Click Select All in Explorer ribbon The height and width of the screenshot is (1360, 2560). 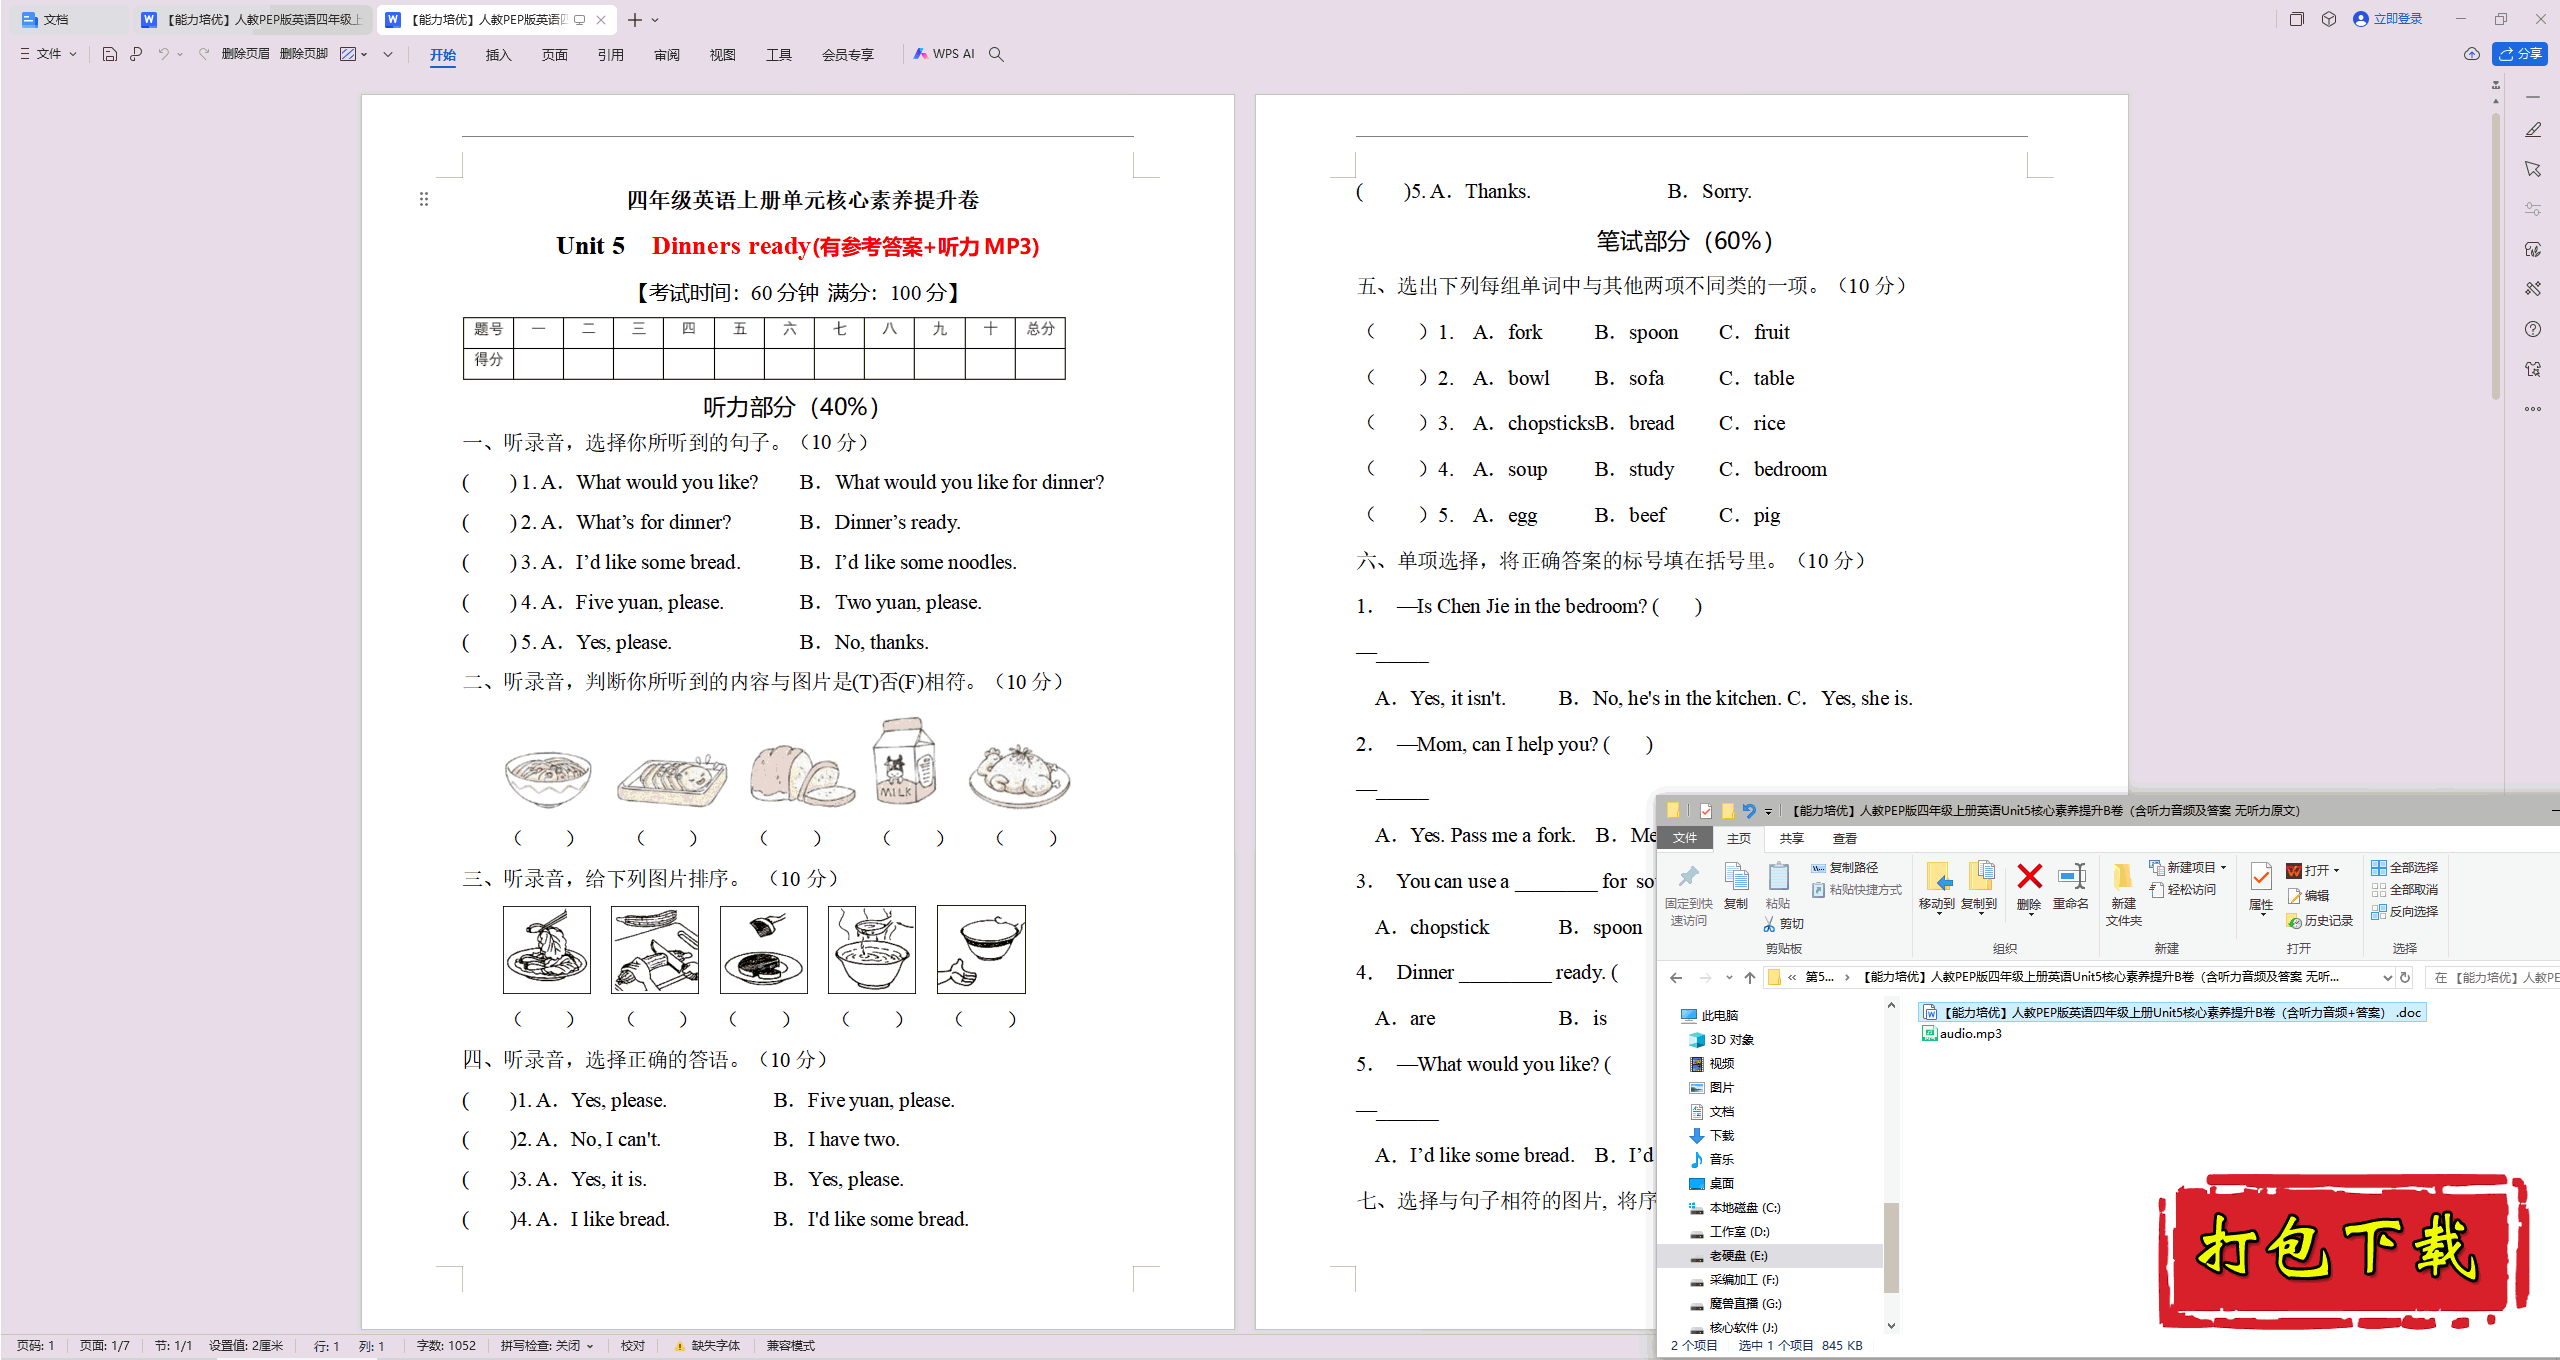2405,868
